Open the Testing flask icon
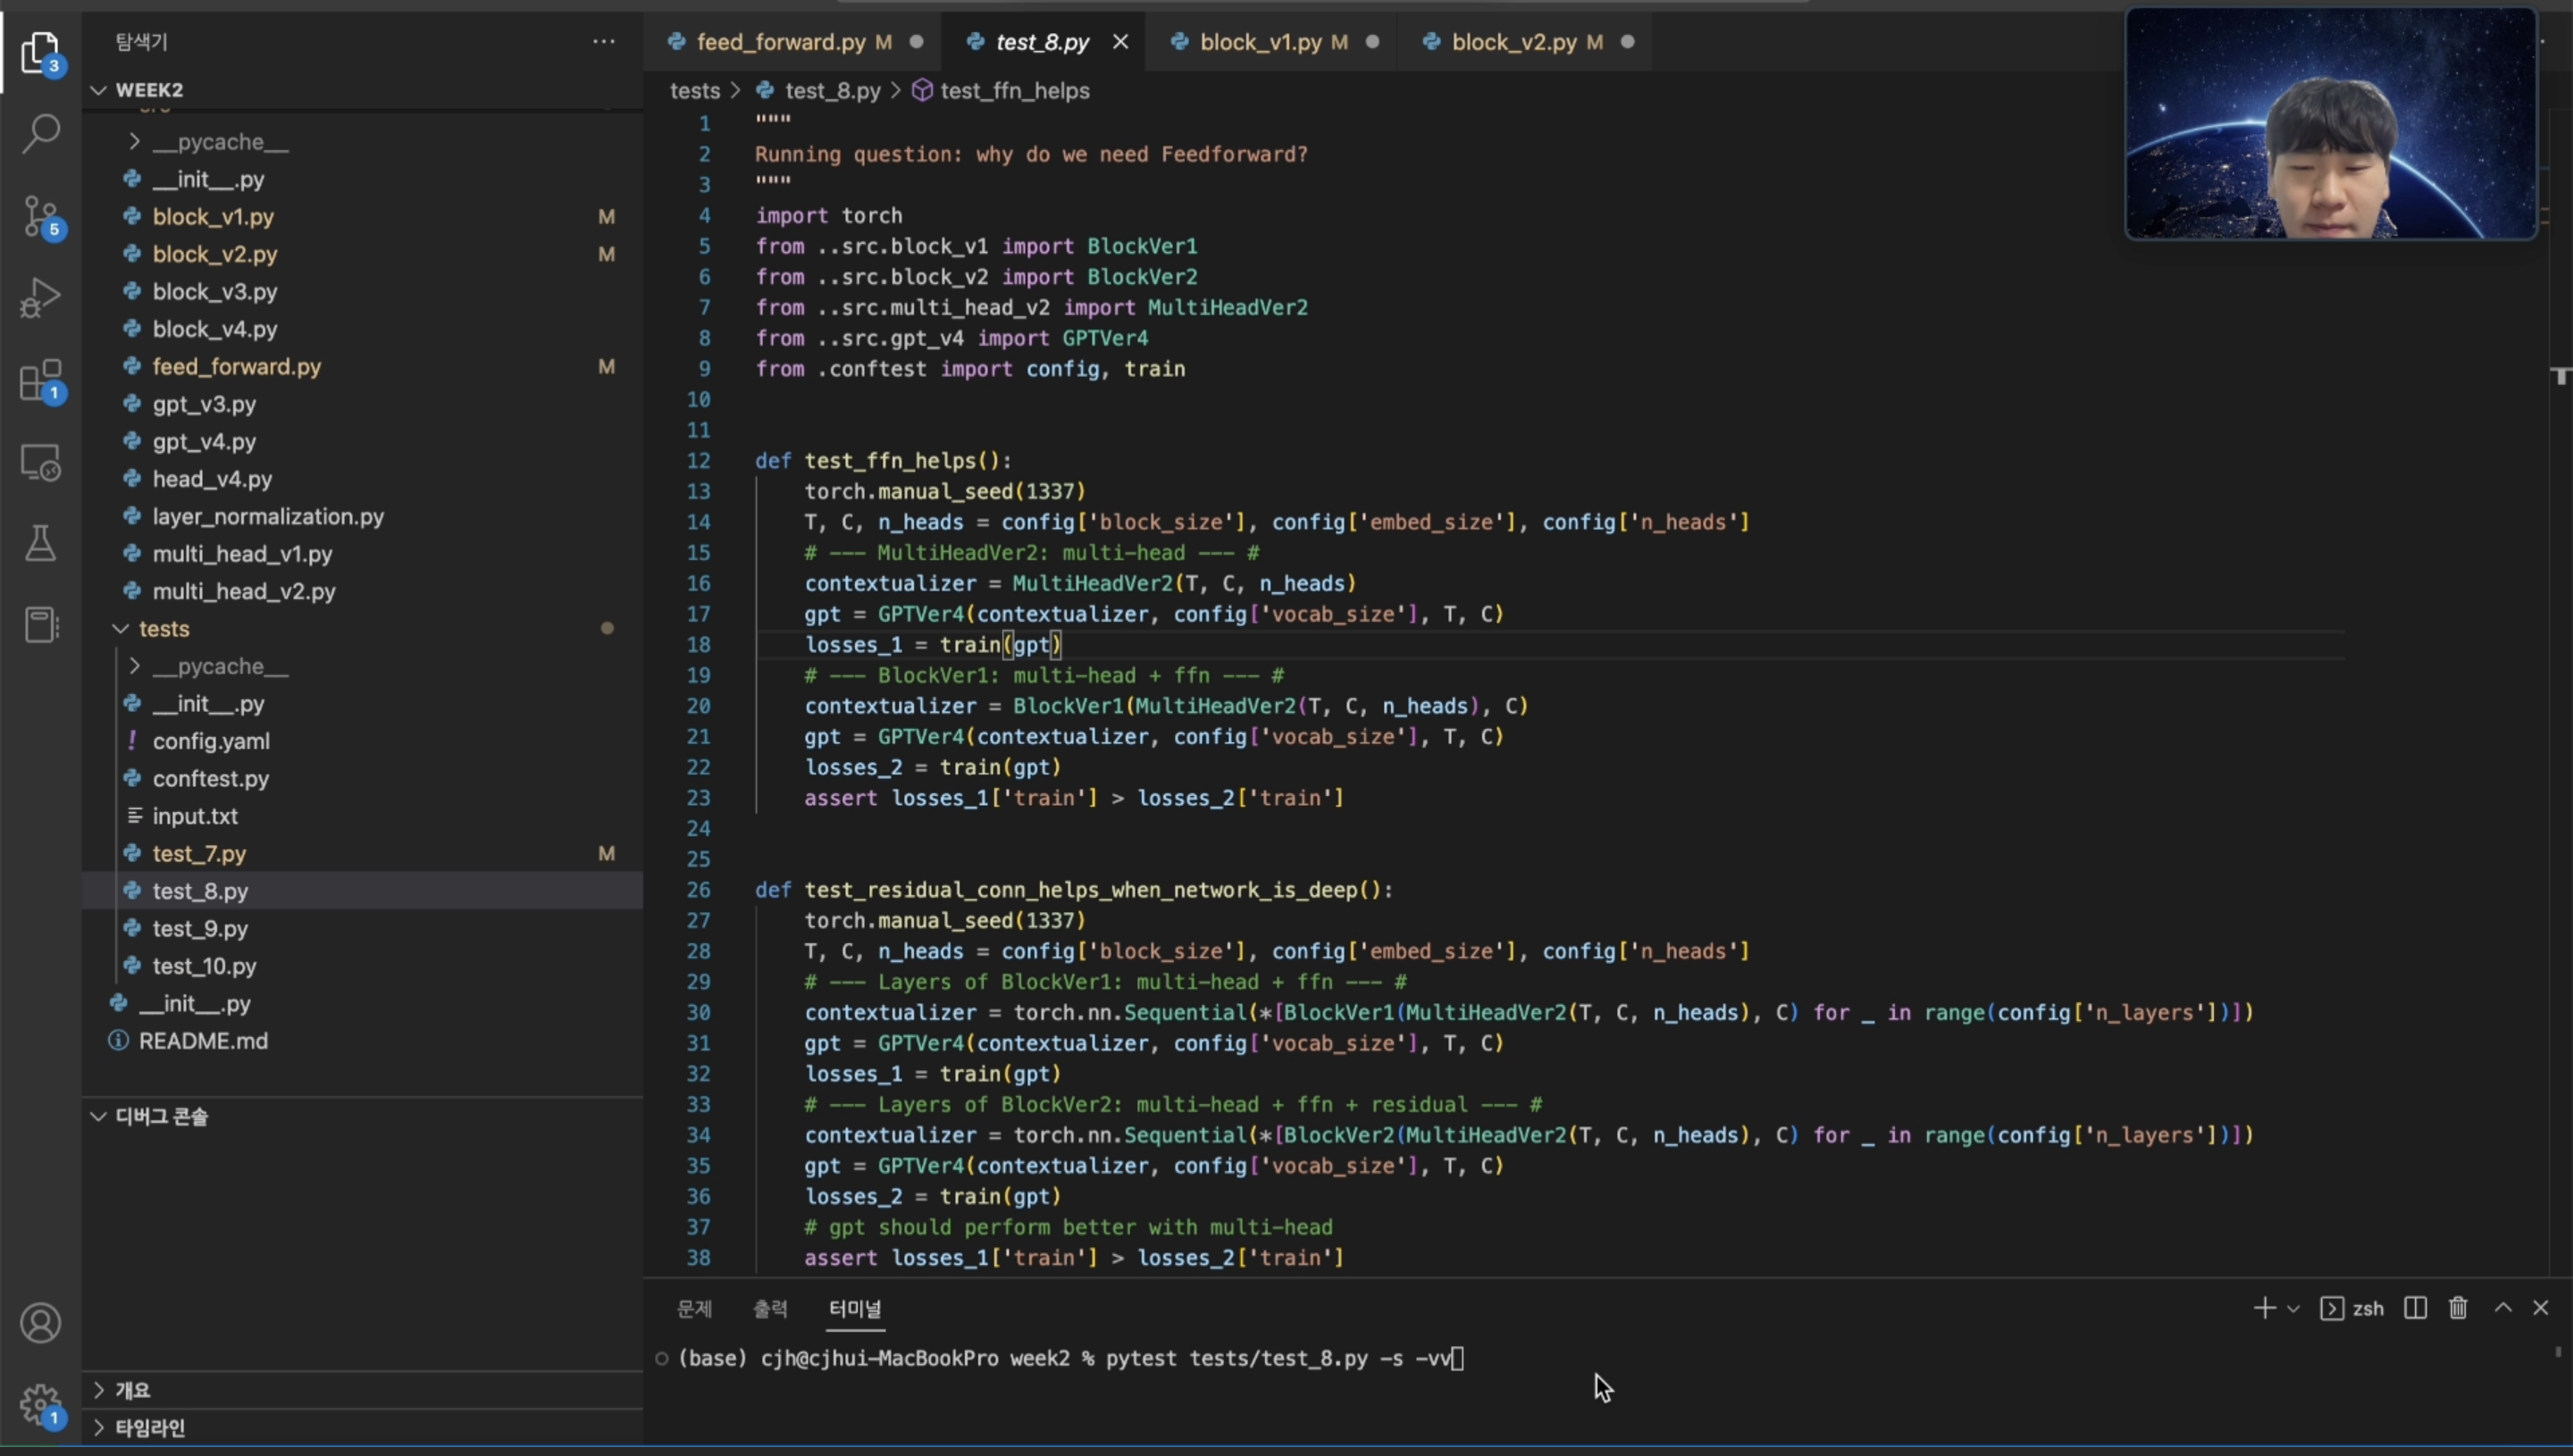Screen dimensions: 2573x1456 coord(40,544)
